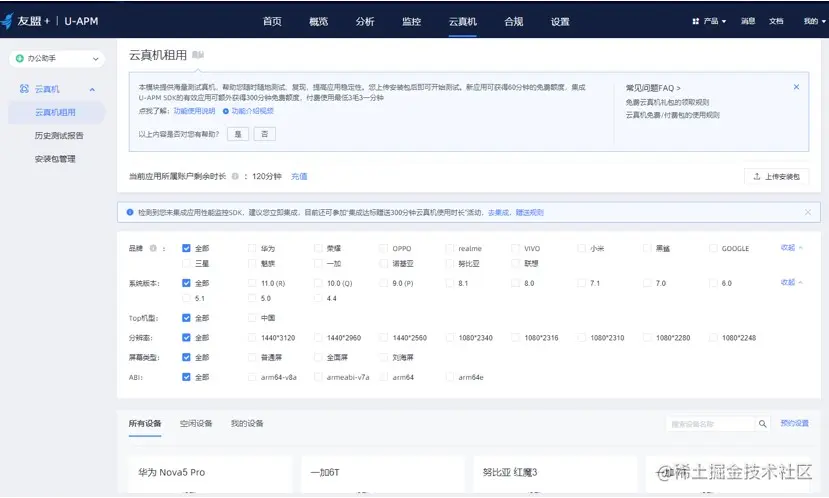Check the arm64-v8a ABI checkbox
Viewport: 829px width, 498px height.
[252, 377]
